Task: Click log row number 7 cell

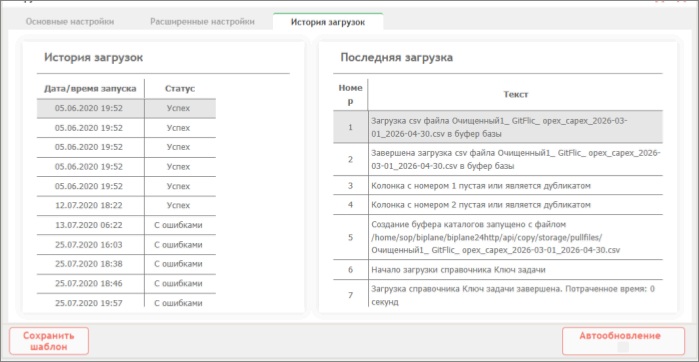Action: [350, 294]
